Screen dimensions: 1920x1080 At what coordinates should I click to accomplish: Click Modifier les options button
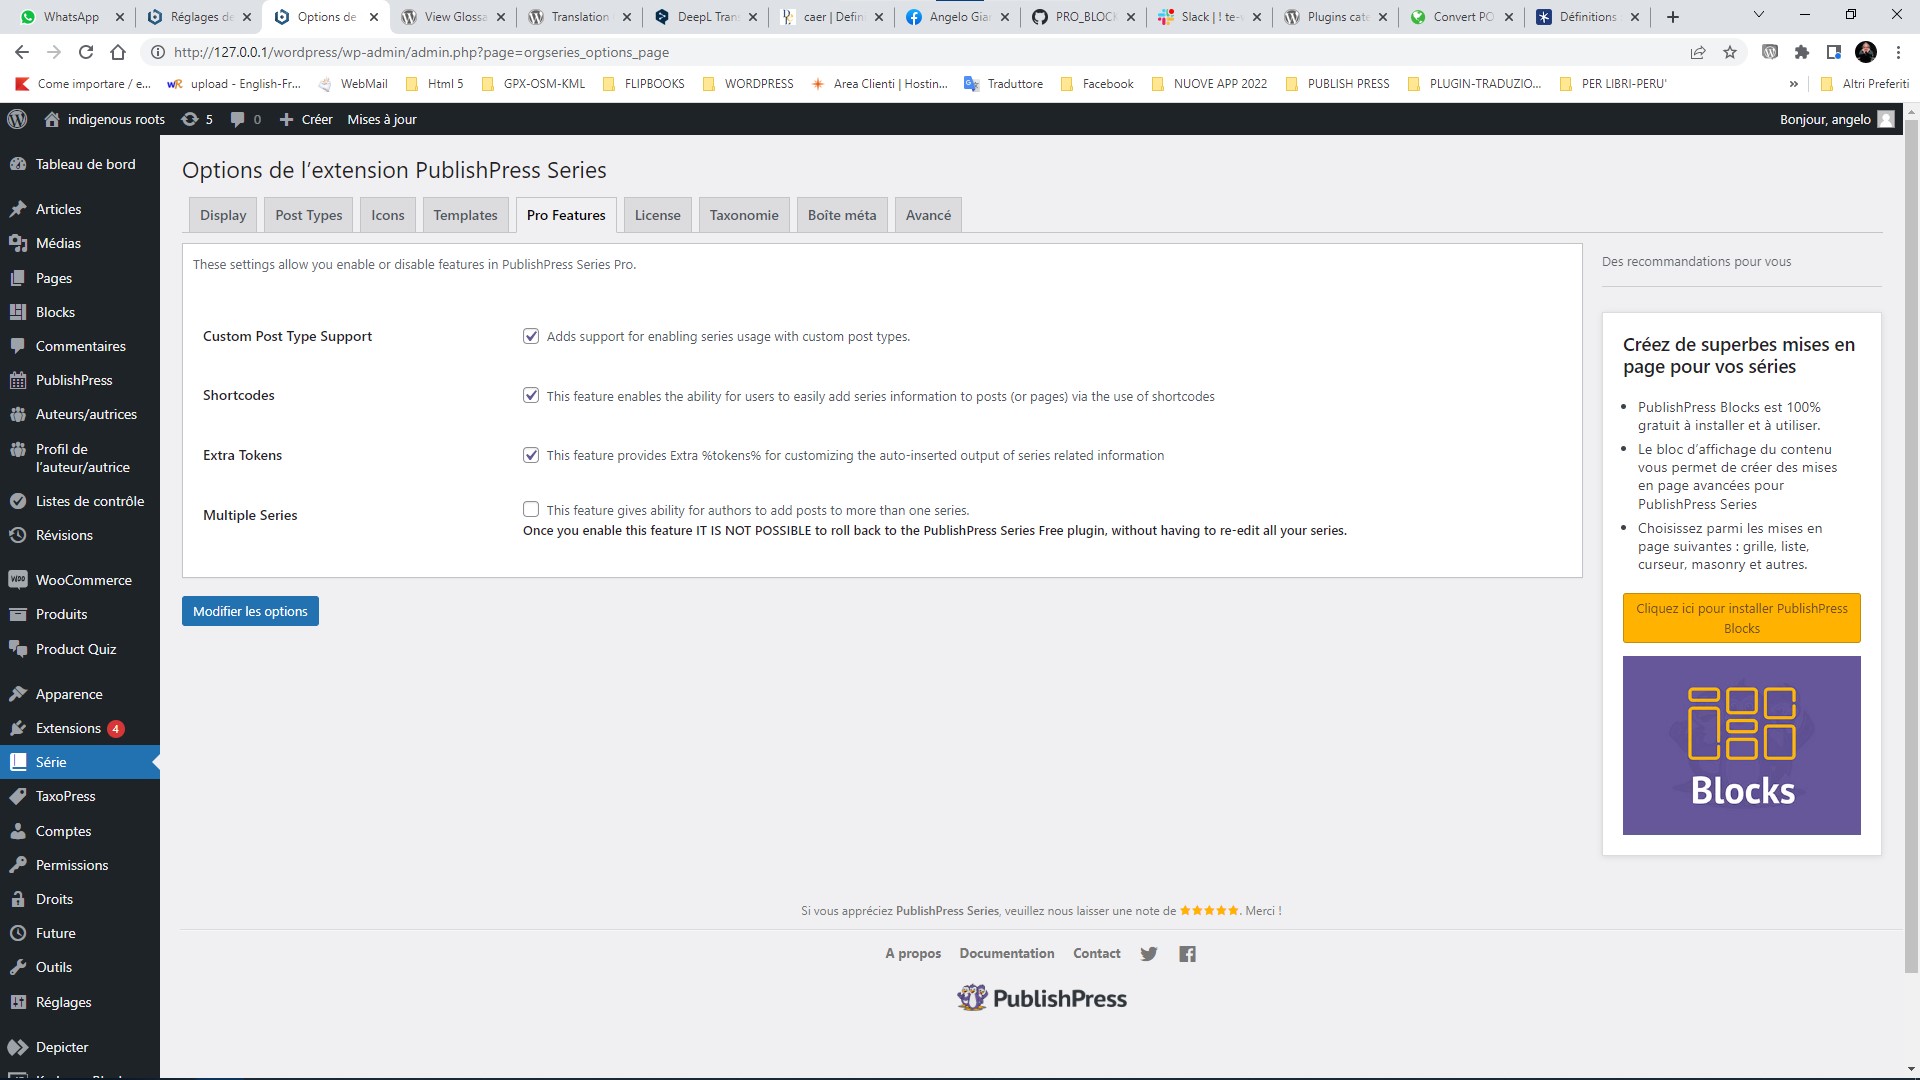point(250,611)
